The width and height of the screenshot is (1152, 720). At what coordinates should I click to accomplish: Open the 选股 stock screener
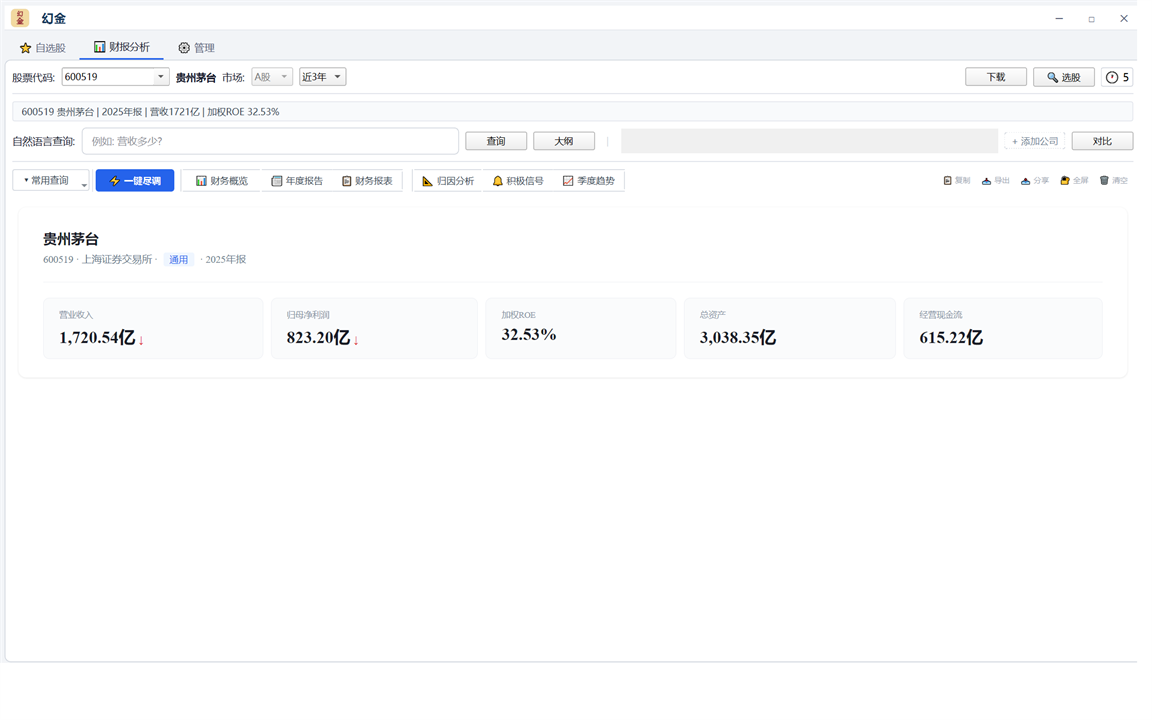[1064, 77]
